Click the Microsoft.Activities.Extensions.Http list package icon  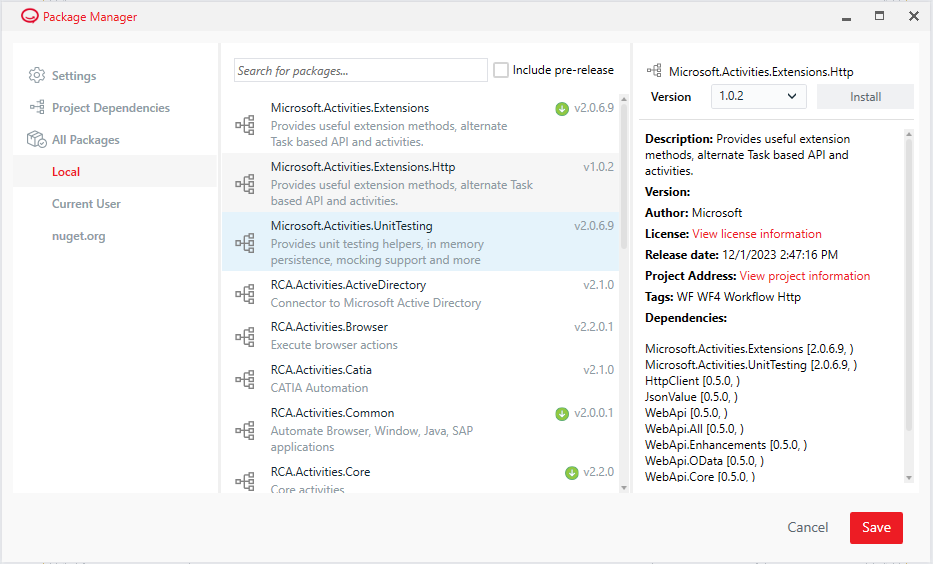pyautogui.click(x=245, y=184)
